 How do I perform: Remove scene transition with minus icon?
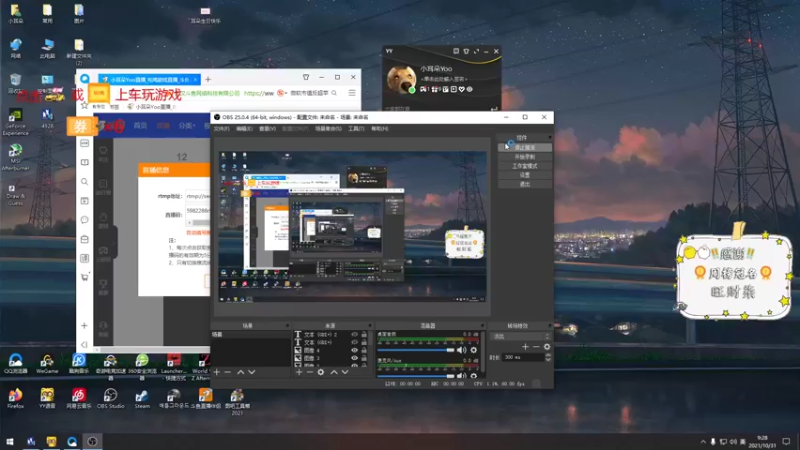click(x=536, y=347)
